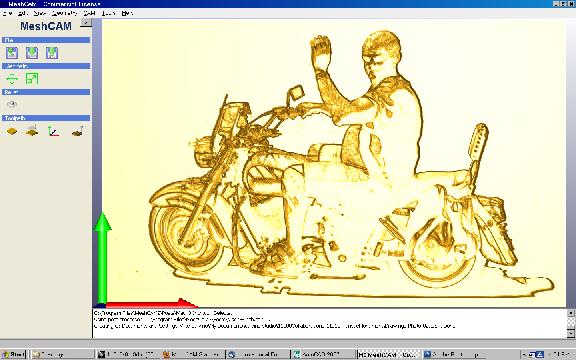Click the green resize-box Geometry icon
Screen dimensions: 576x360
pos(32,79)
